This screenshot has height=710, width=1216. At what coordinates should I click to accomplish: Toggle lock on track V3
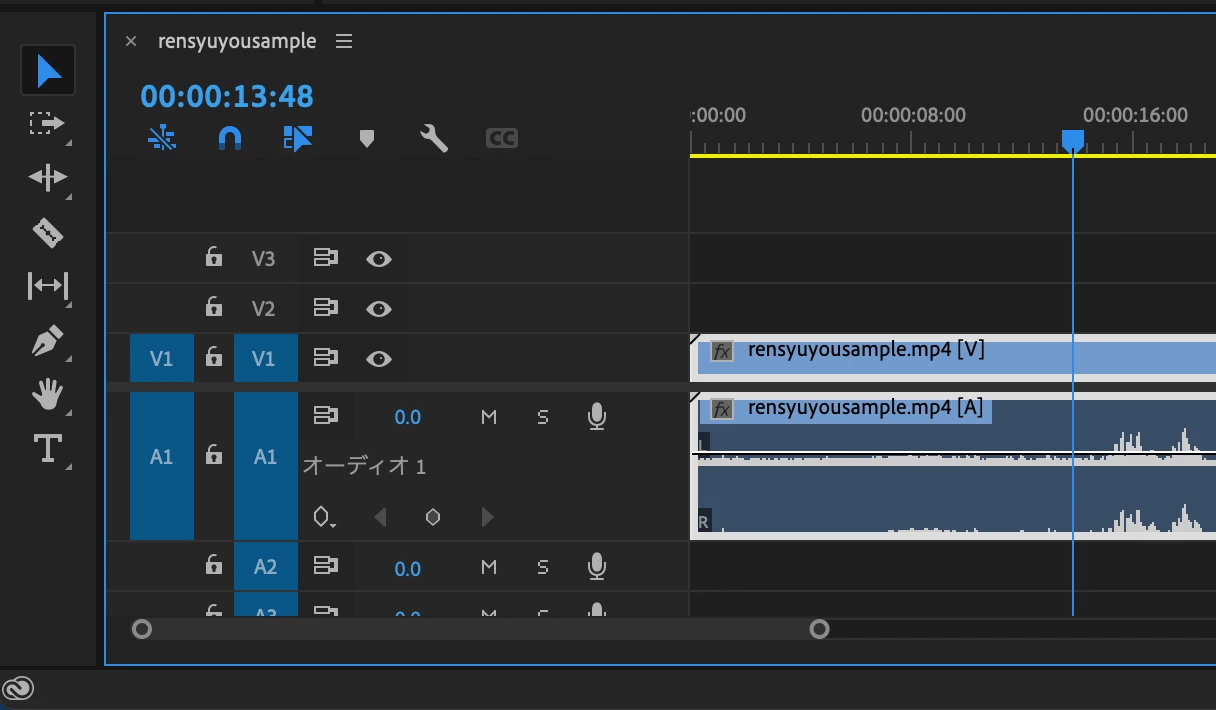pos(213,257)
